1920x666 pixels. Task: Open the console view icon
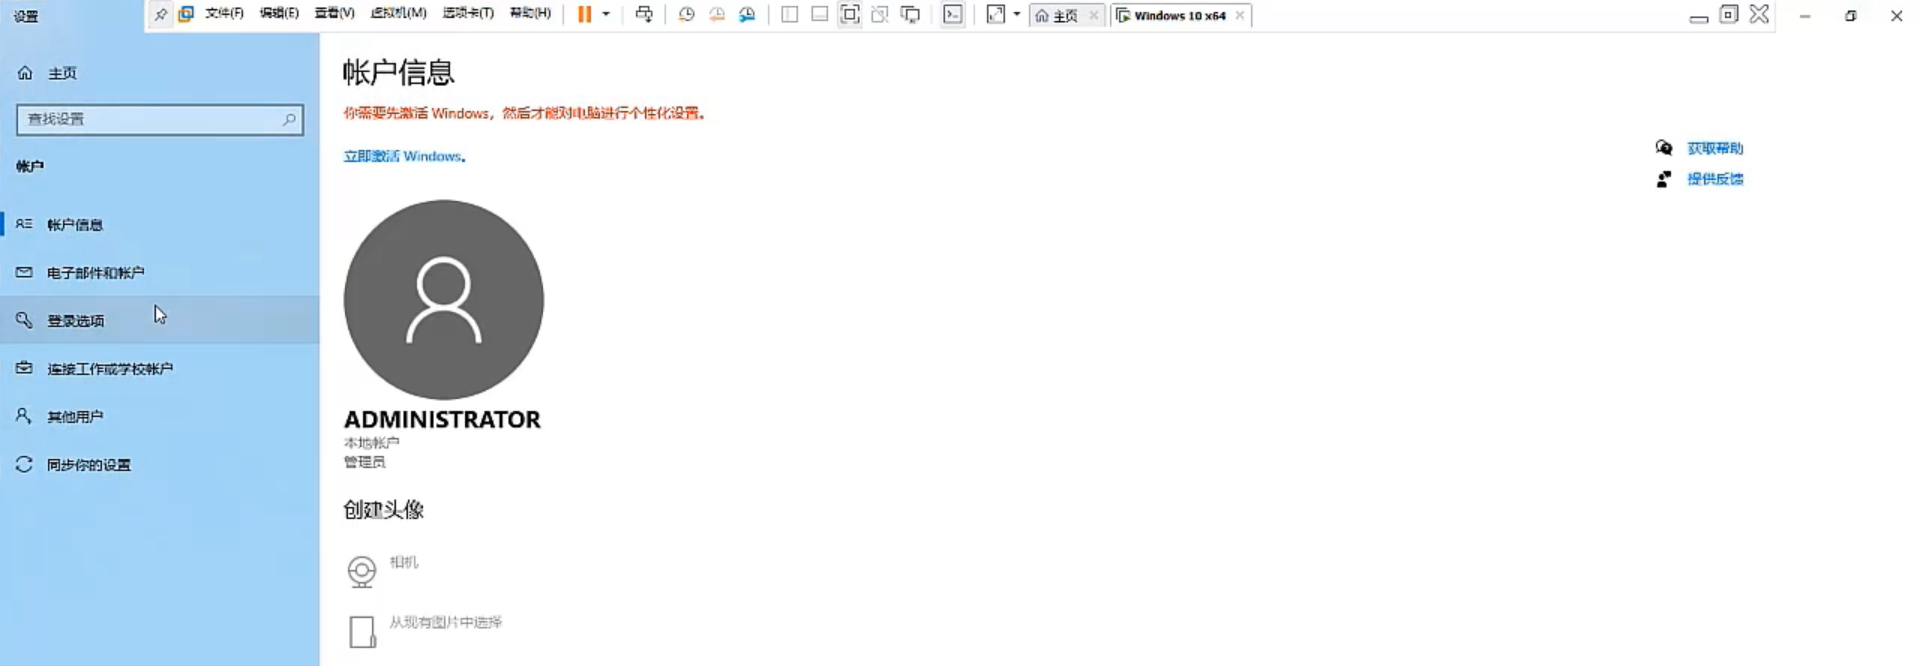[x=953, y=14]
